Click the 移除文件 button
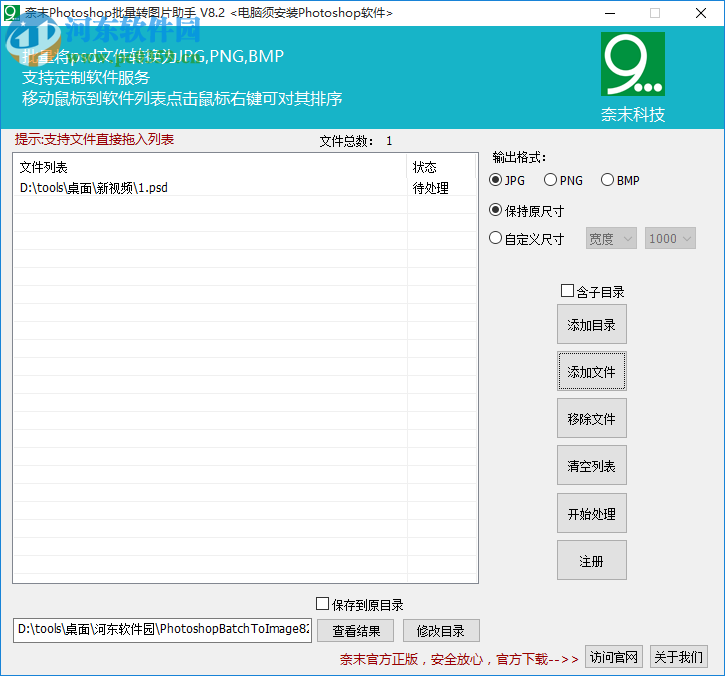The image size is (725, 676). [x=592, y=418]
